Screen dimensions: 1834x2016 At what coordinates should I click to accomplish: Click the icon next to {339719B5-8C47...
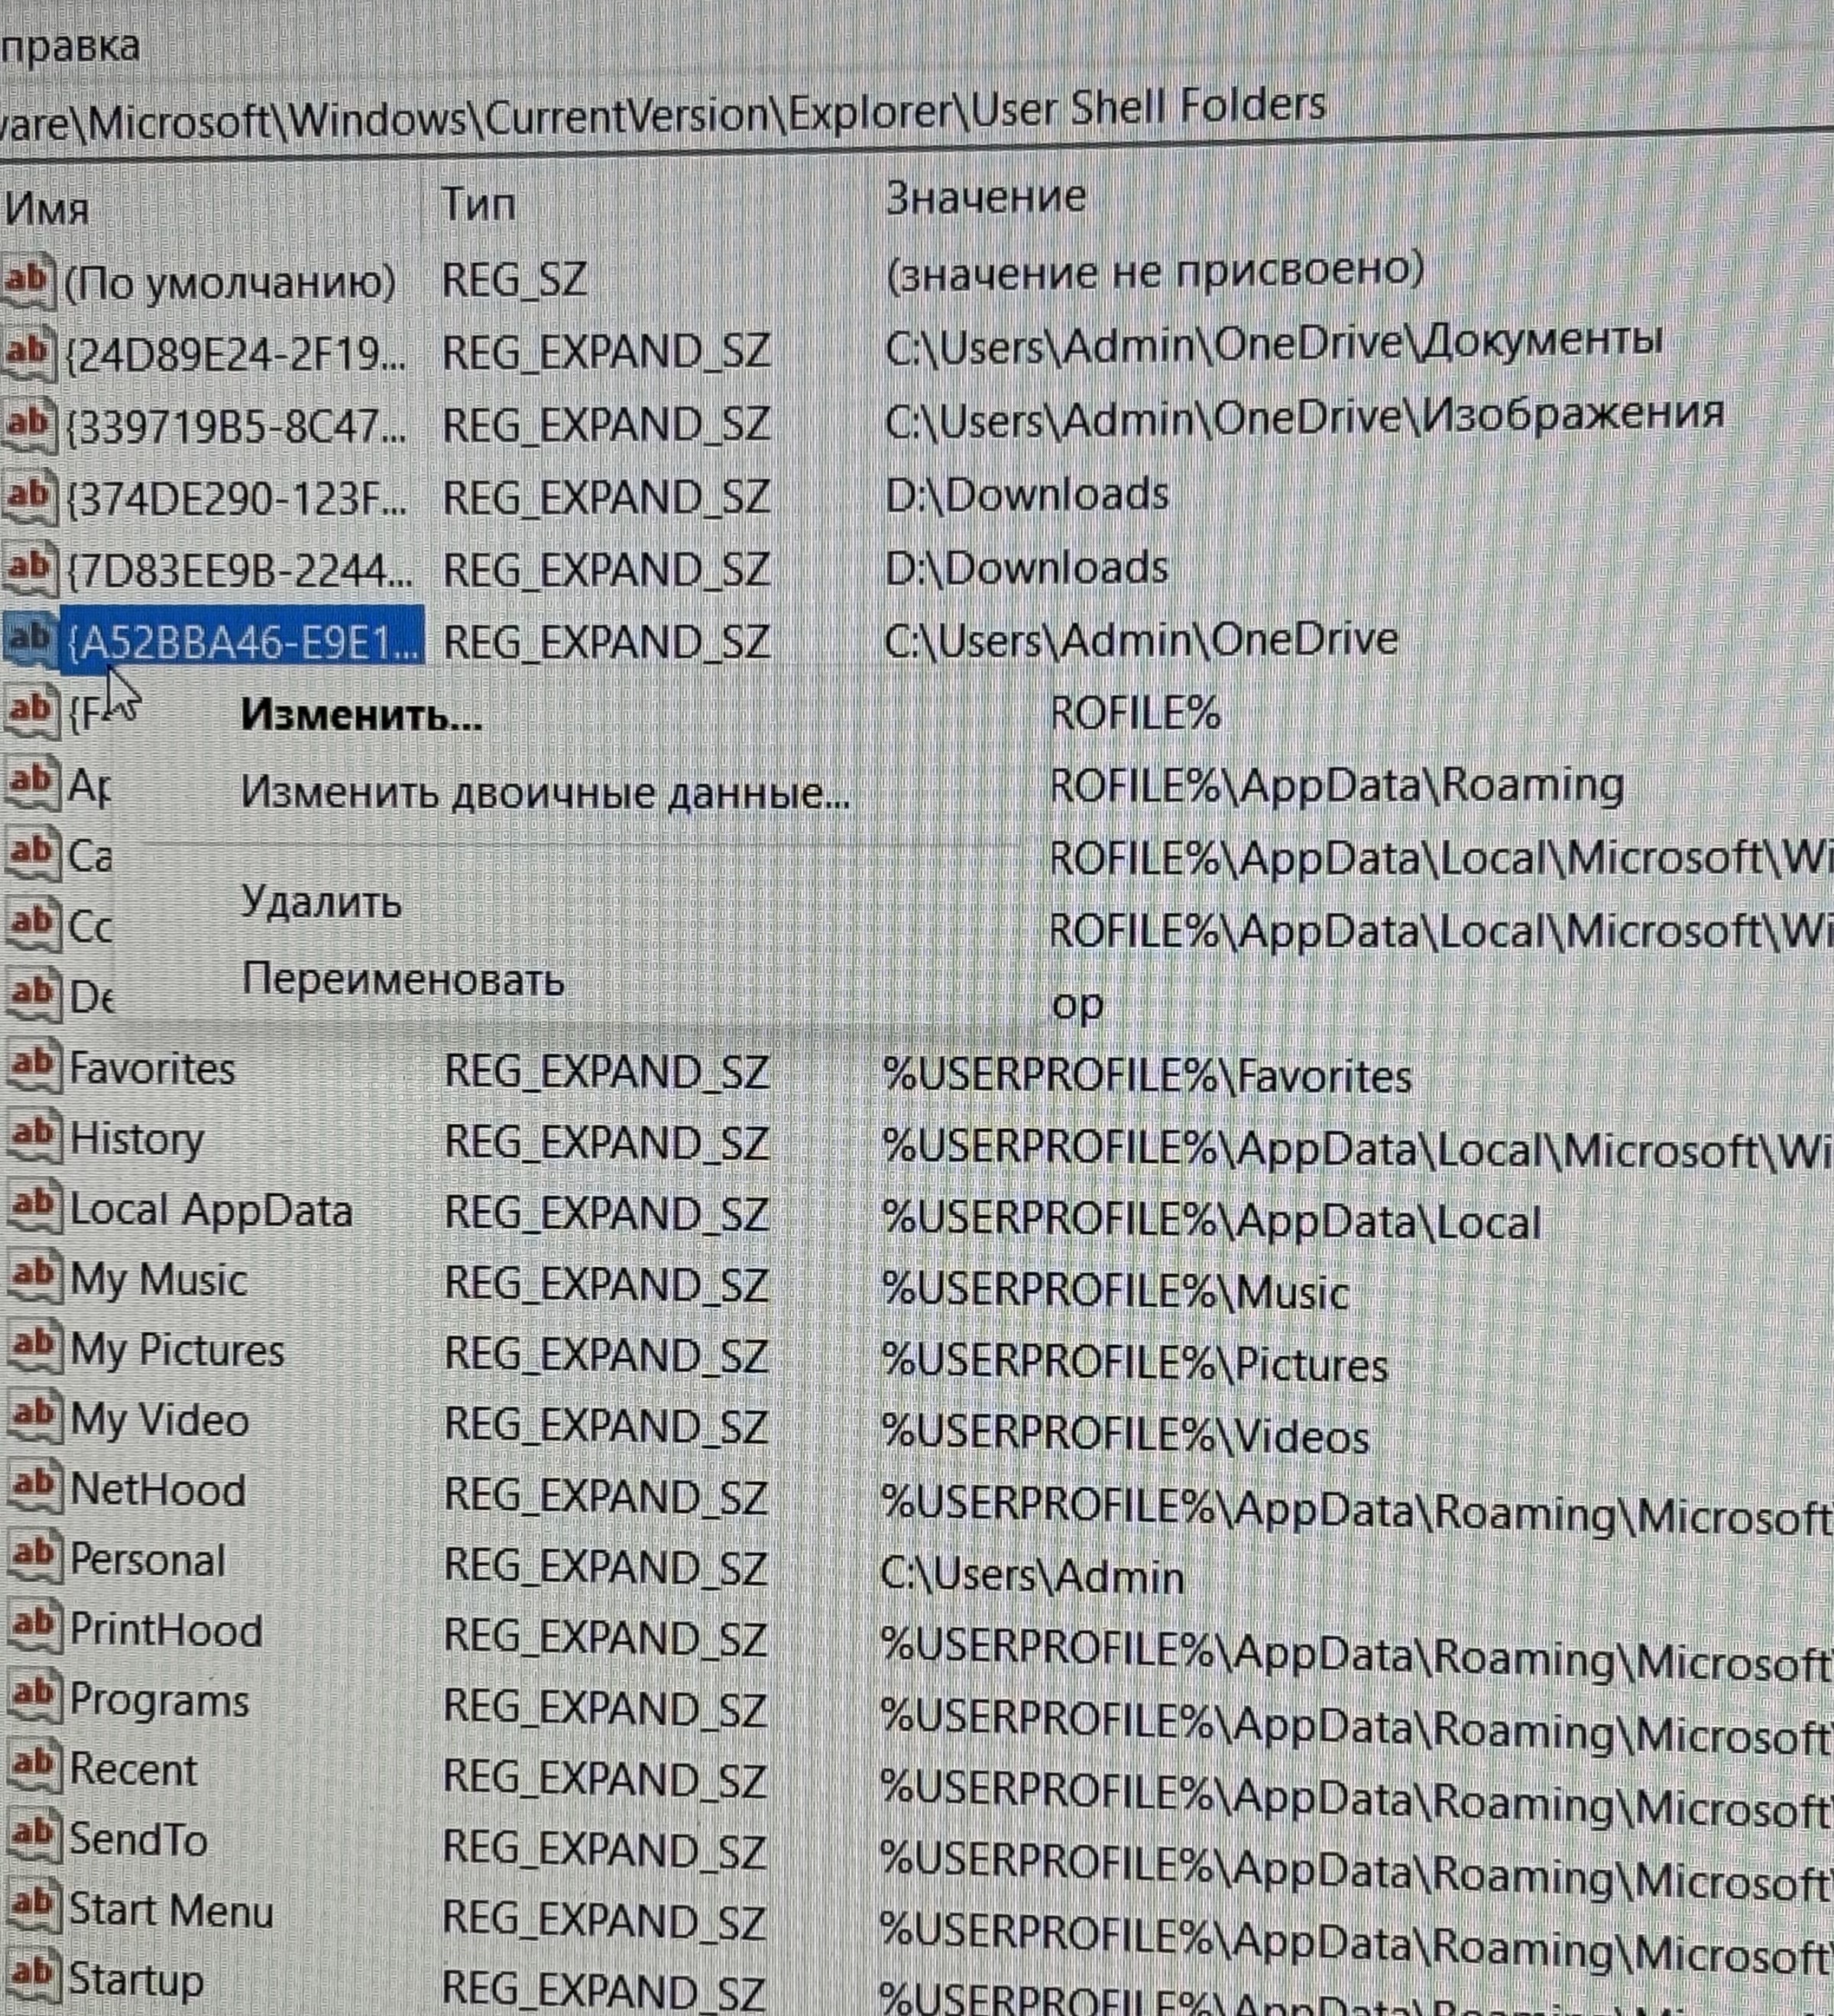click(x=29, y=426)
